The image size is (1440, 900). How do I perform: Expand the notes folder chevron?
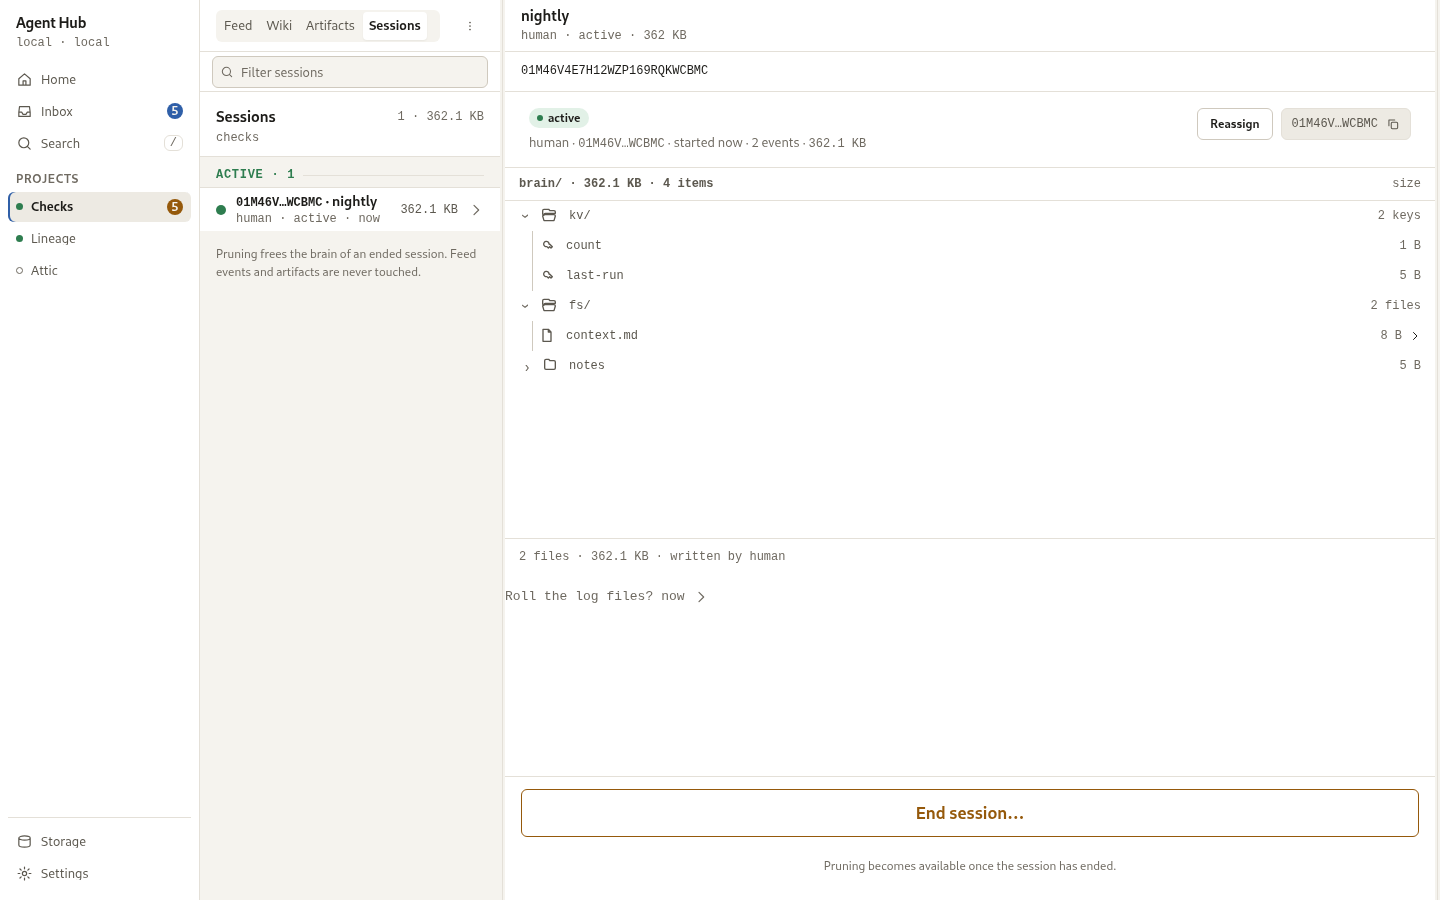[527, 367]
